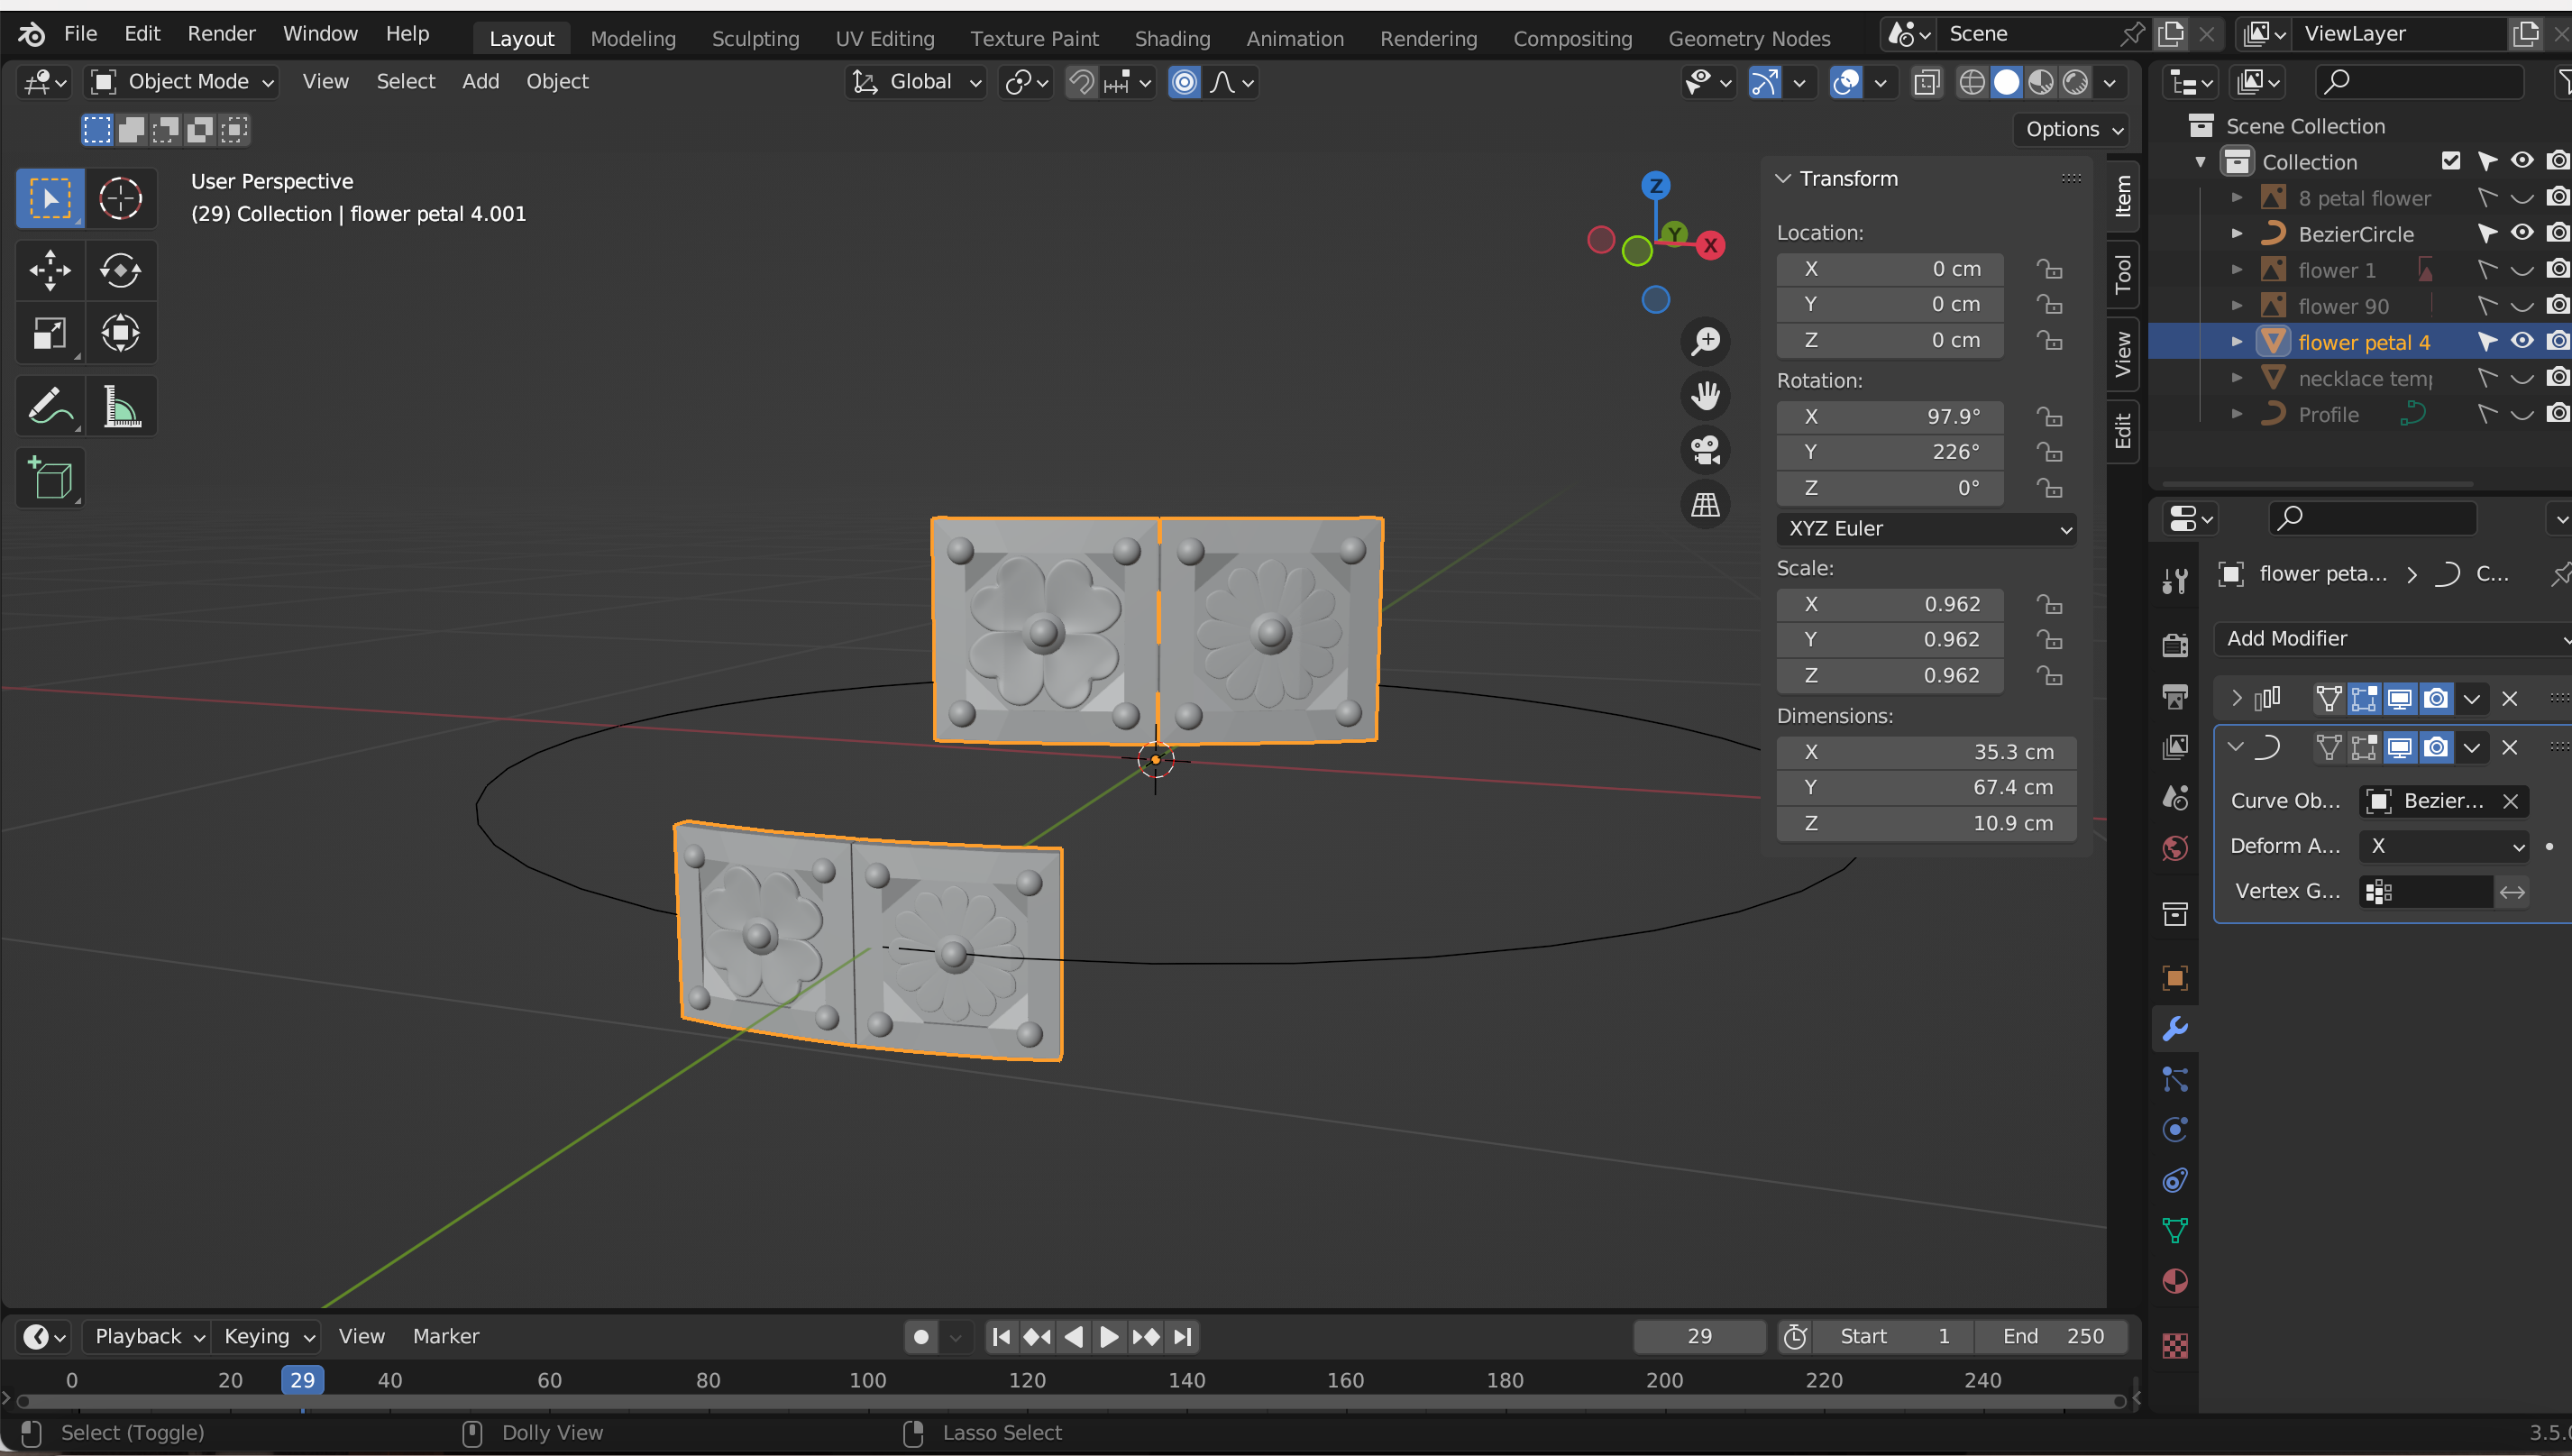Switch to Geometry Nodes workspace tab
The height and width of the screenshot is (1456, 2572).
(1749, 38)
